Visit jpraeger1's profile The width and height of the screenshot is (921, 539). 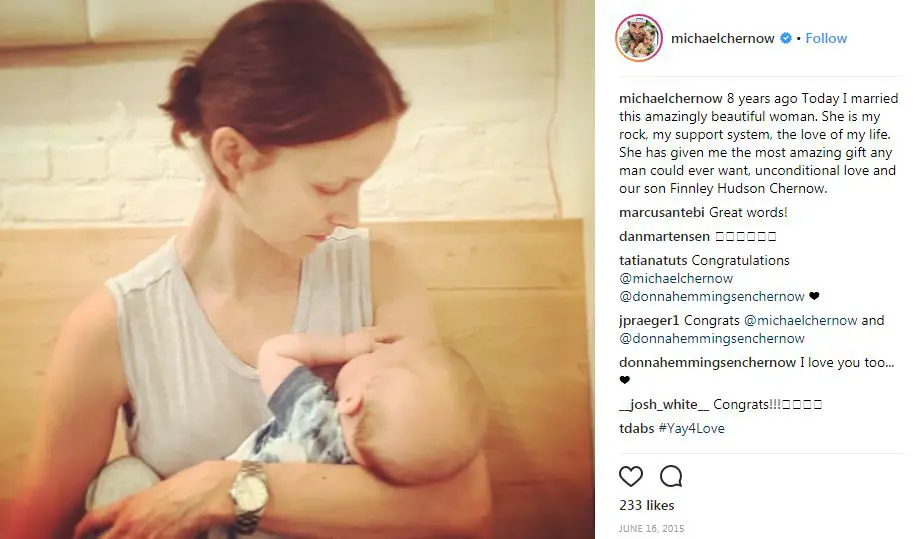[x=649, y=321]
